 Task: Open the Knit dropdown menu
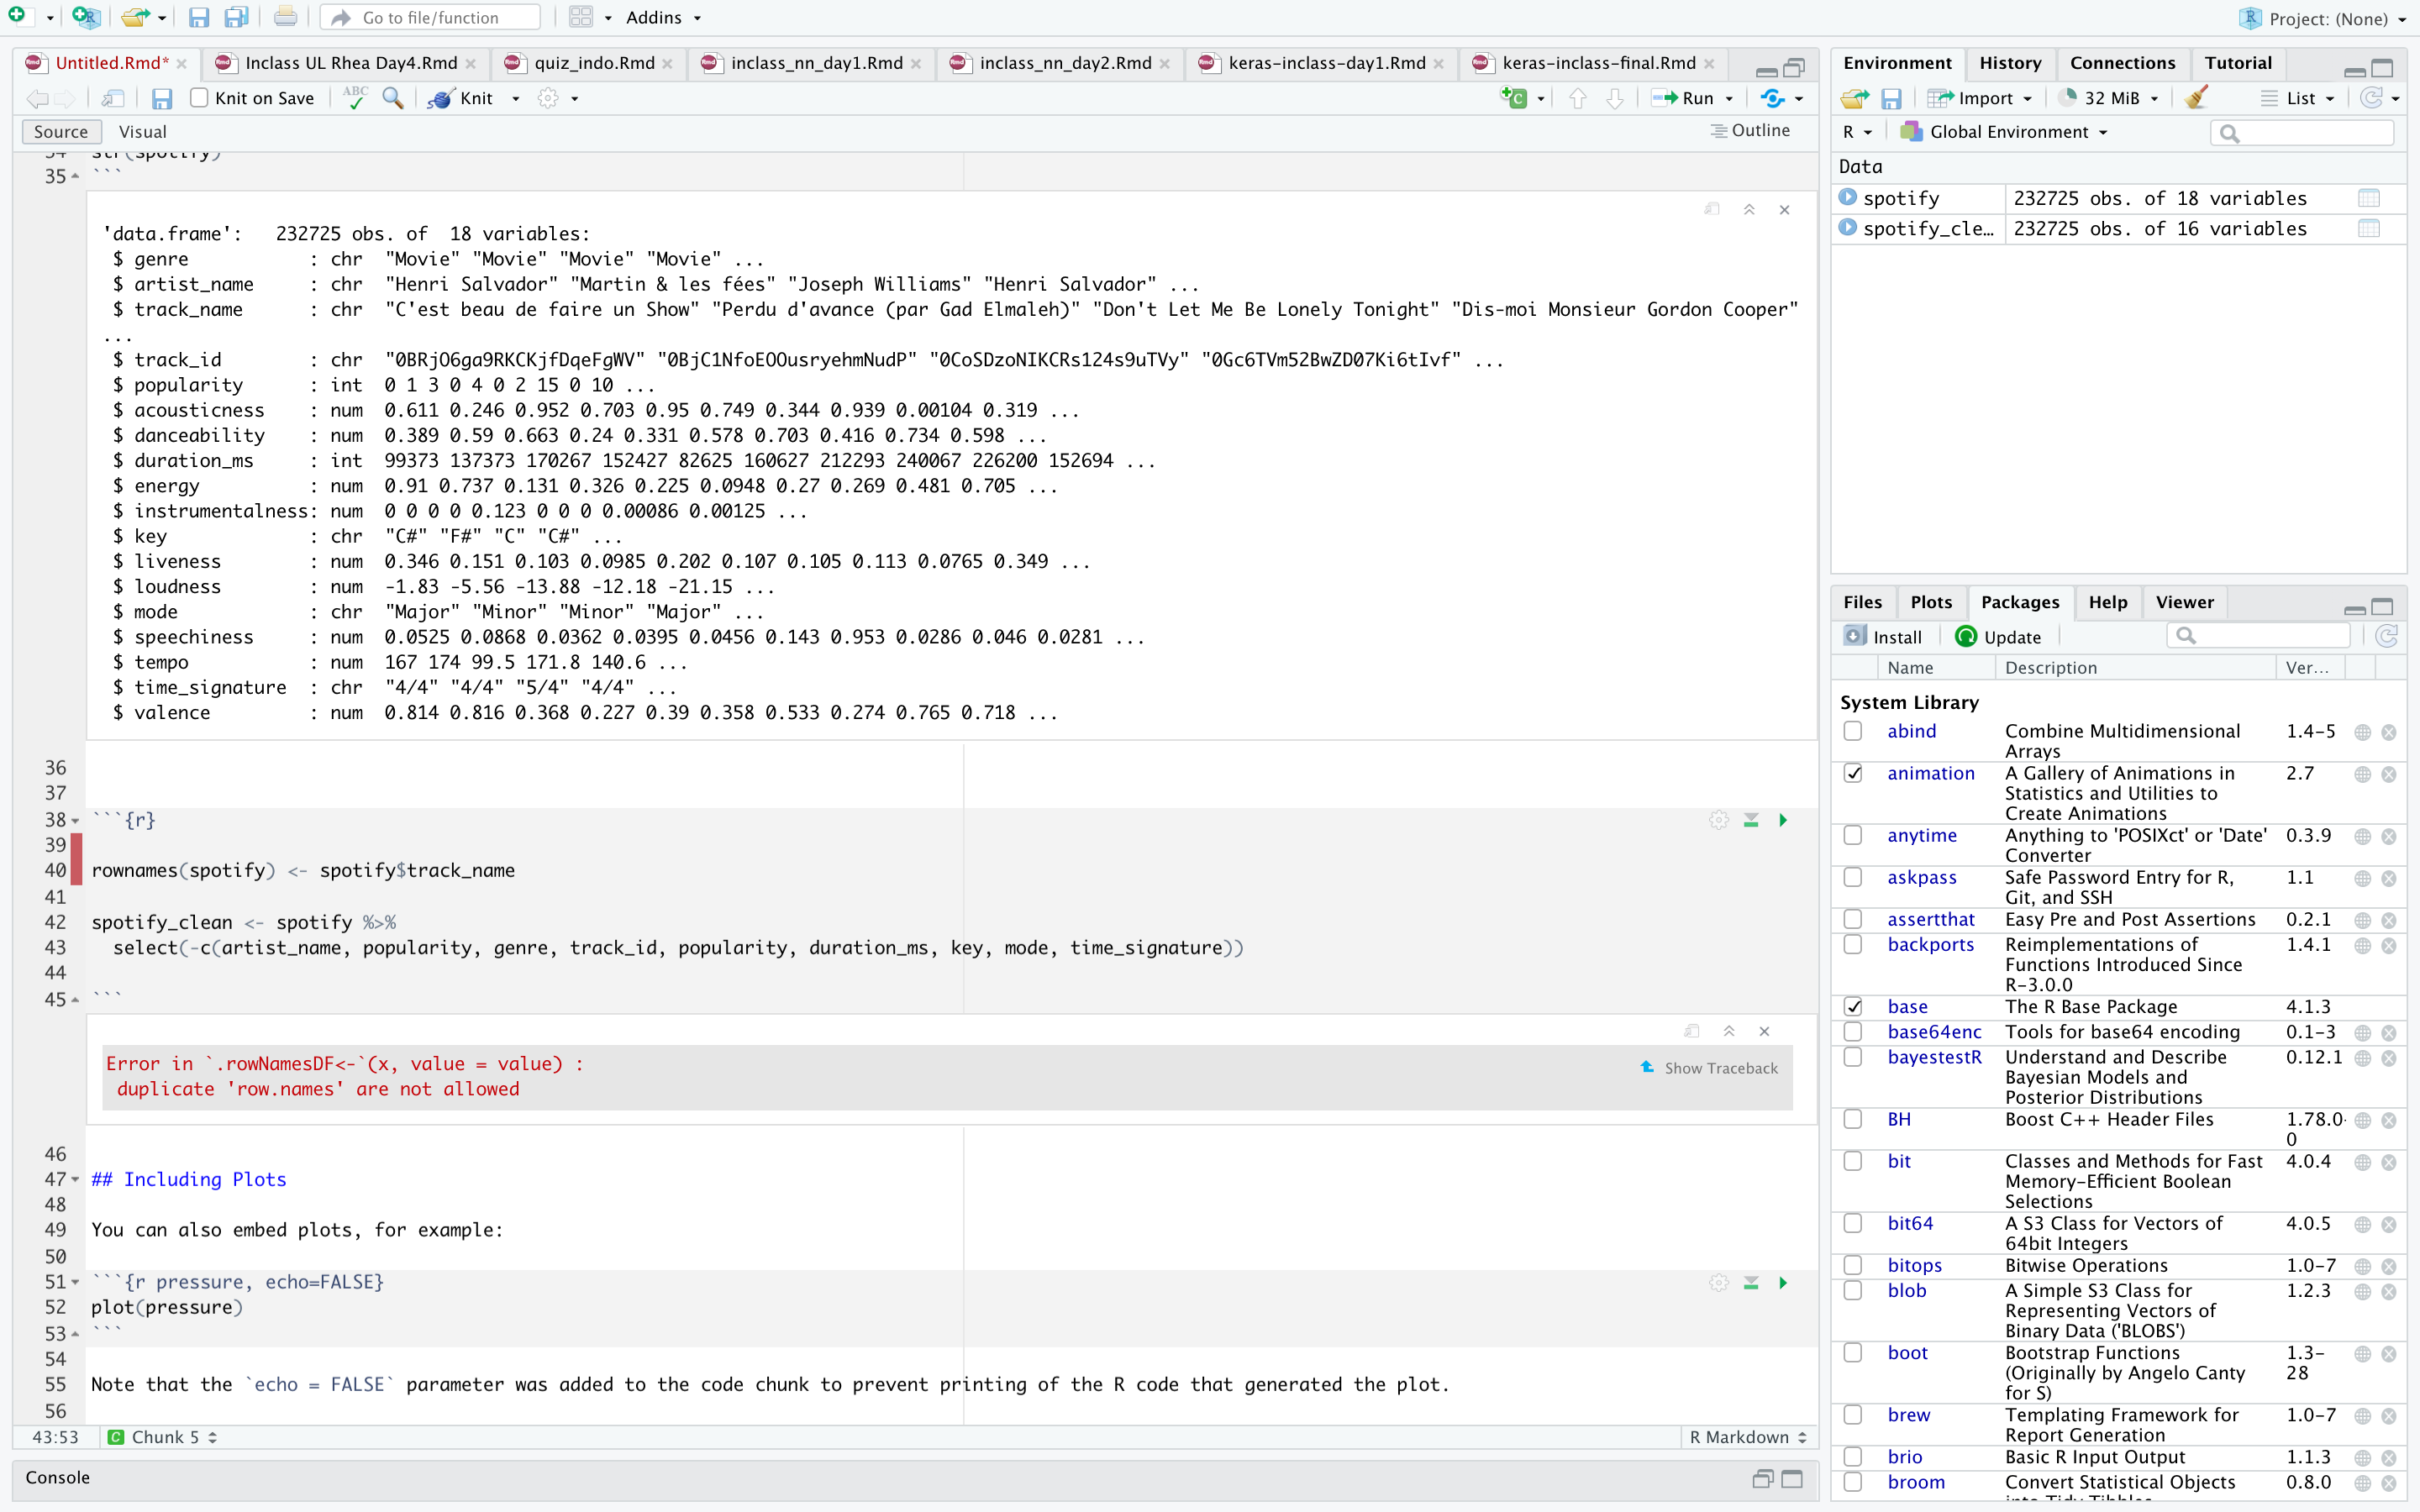(x=515, y=98)
